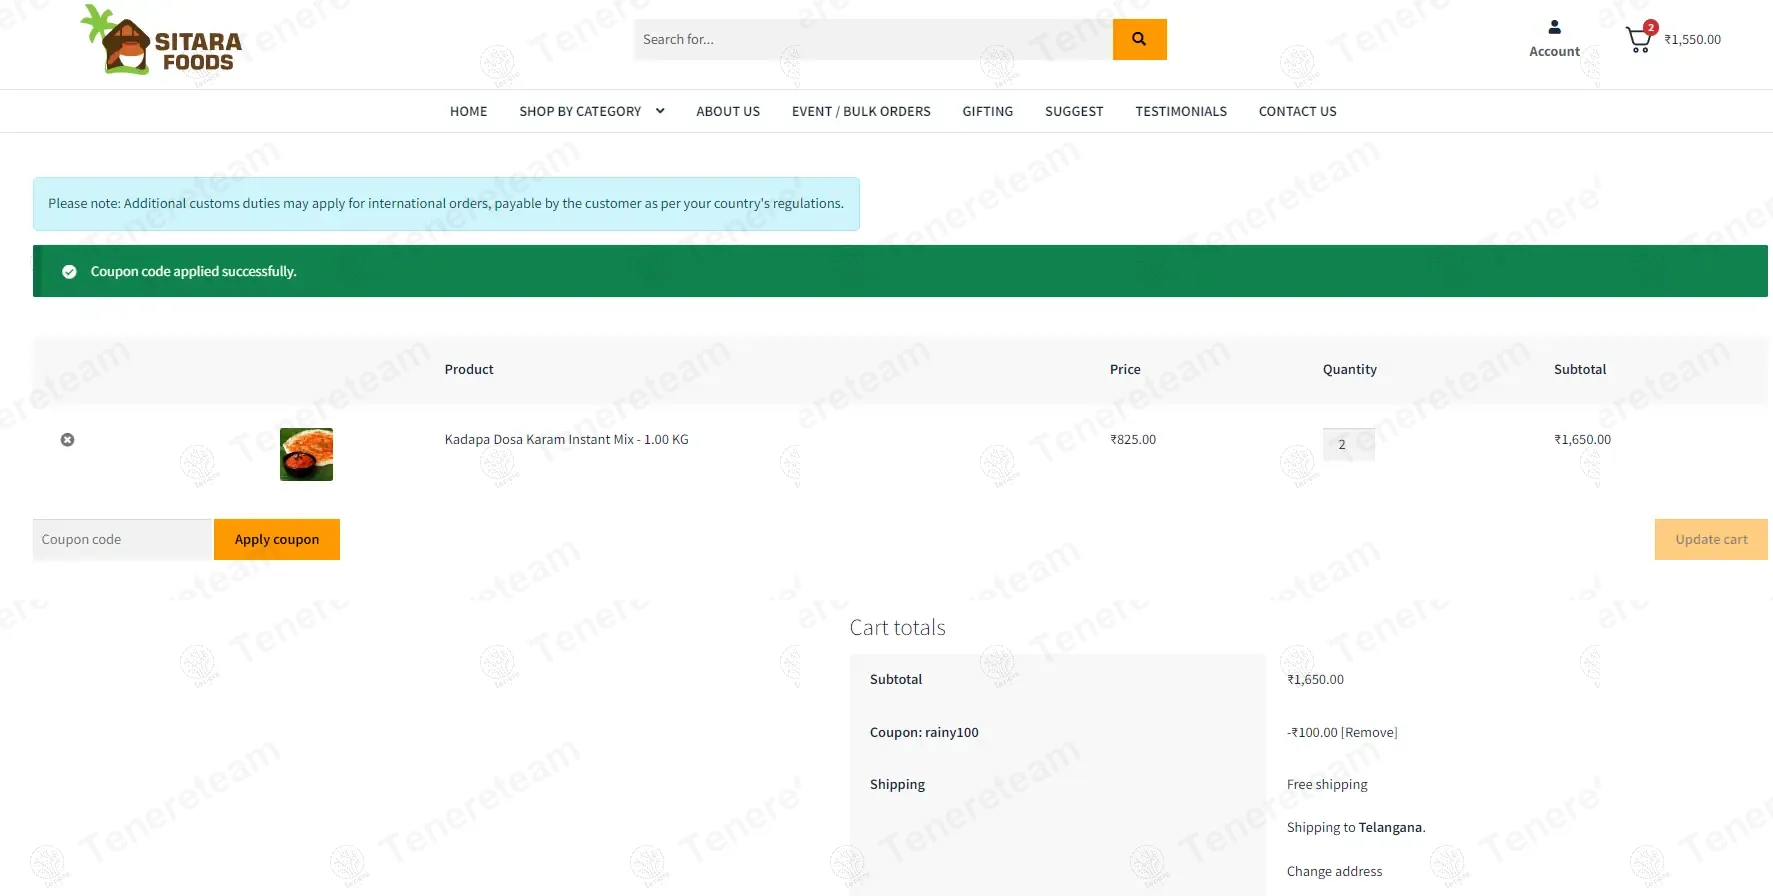Viewport: 1773px width, 896px height.
Task: Click the Sitara Foods logo
Action: [x=161, y=41]
